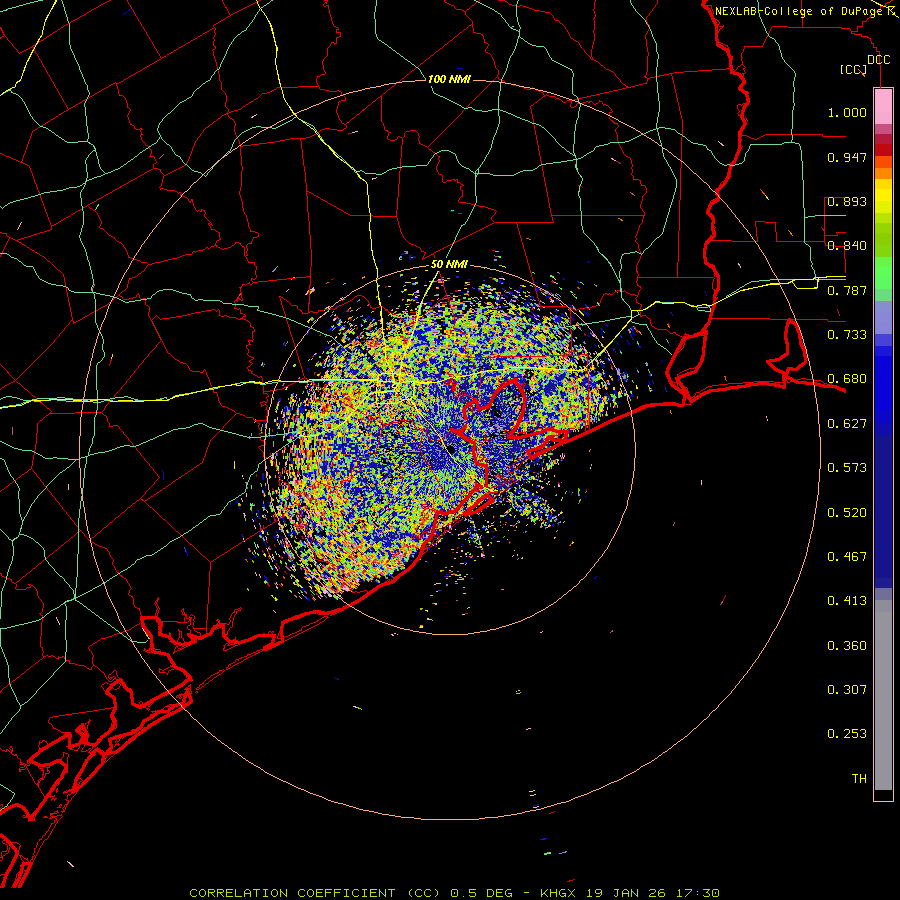This screenshot has width=900, height=900.
Task: Select the 0.307 legend value
Action: [847, 690]
